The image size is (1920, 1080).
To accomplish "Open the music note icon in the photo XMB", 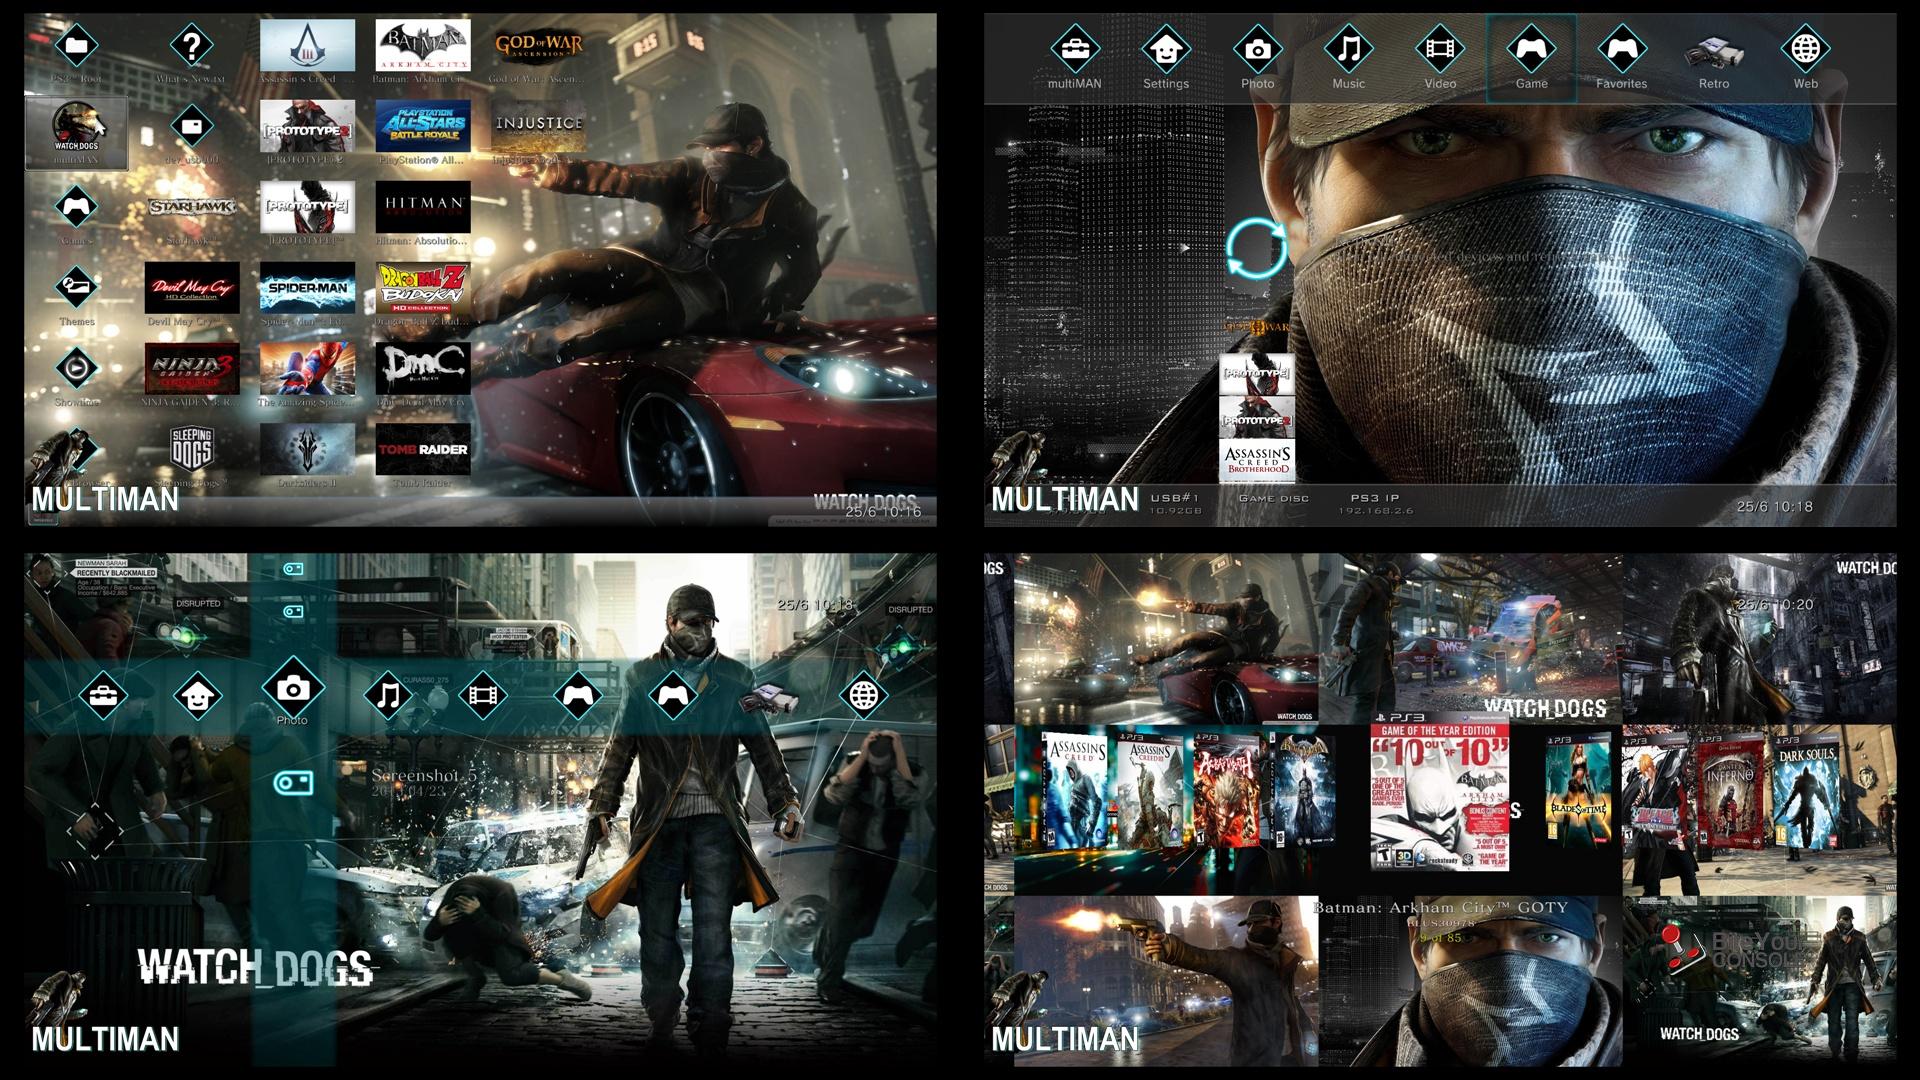I will pos(388,694).
